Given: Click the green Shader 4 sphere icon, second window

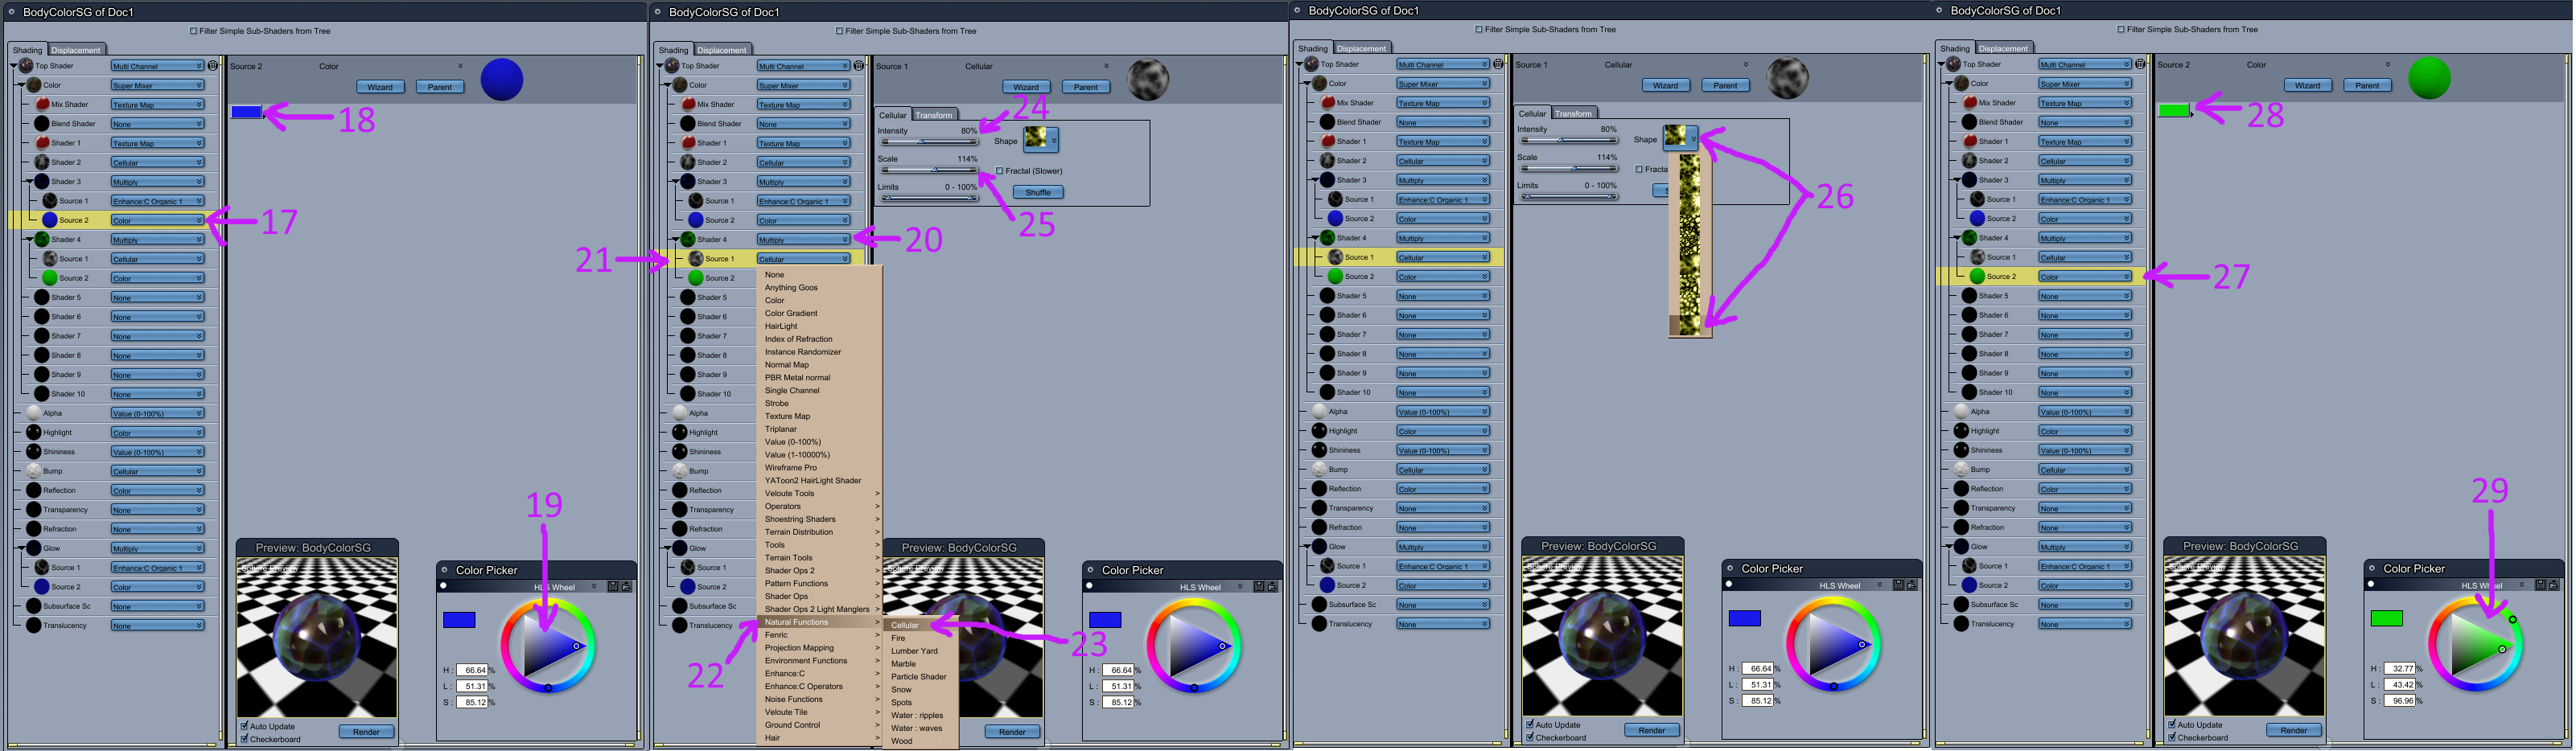Looking at the screenshot, I should coord(688,240).
